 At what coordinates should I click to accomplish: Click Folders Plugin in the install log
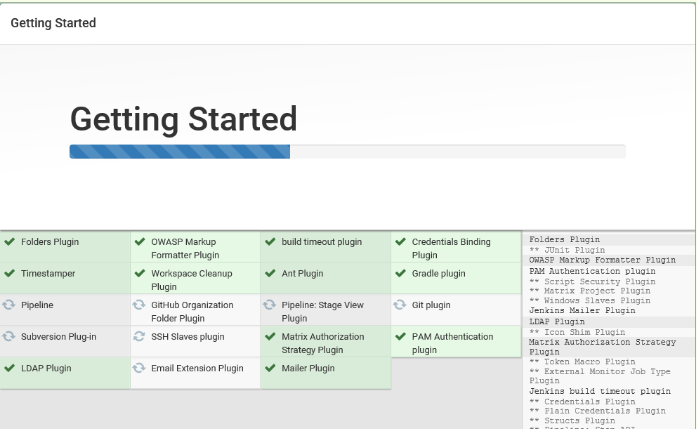564,240
